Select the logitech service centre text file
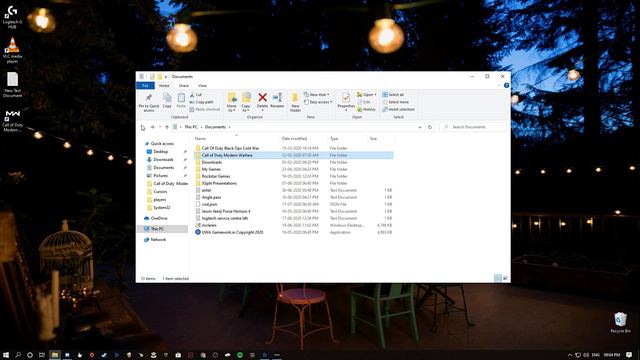 [x=293, y=218]
